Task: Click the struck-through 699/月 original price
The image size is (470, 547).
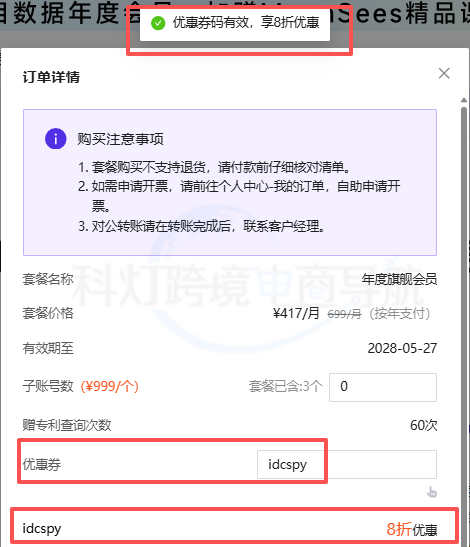Action: pyautogui.click(x=344, y=314)
